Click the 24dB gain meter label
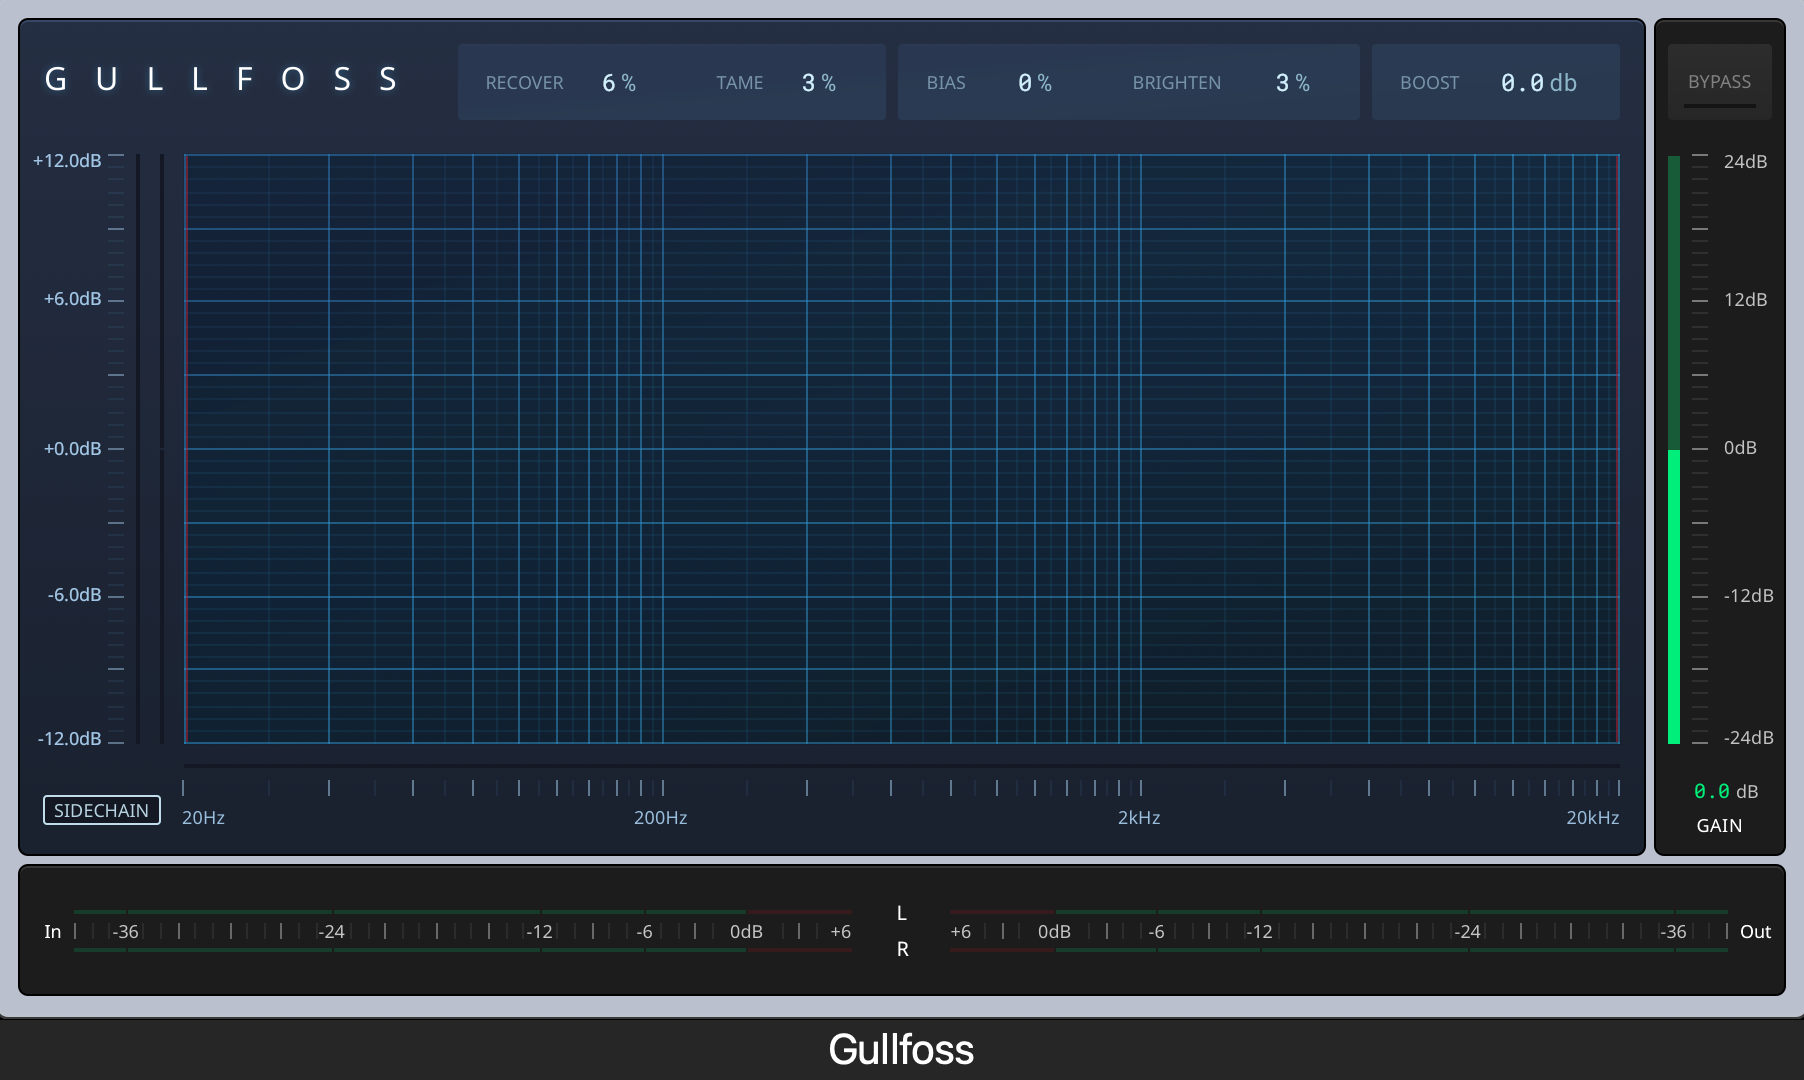This screenshot has width=1804, height=1080. point(1745,162)
